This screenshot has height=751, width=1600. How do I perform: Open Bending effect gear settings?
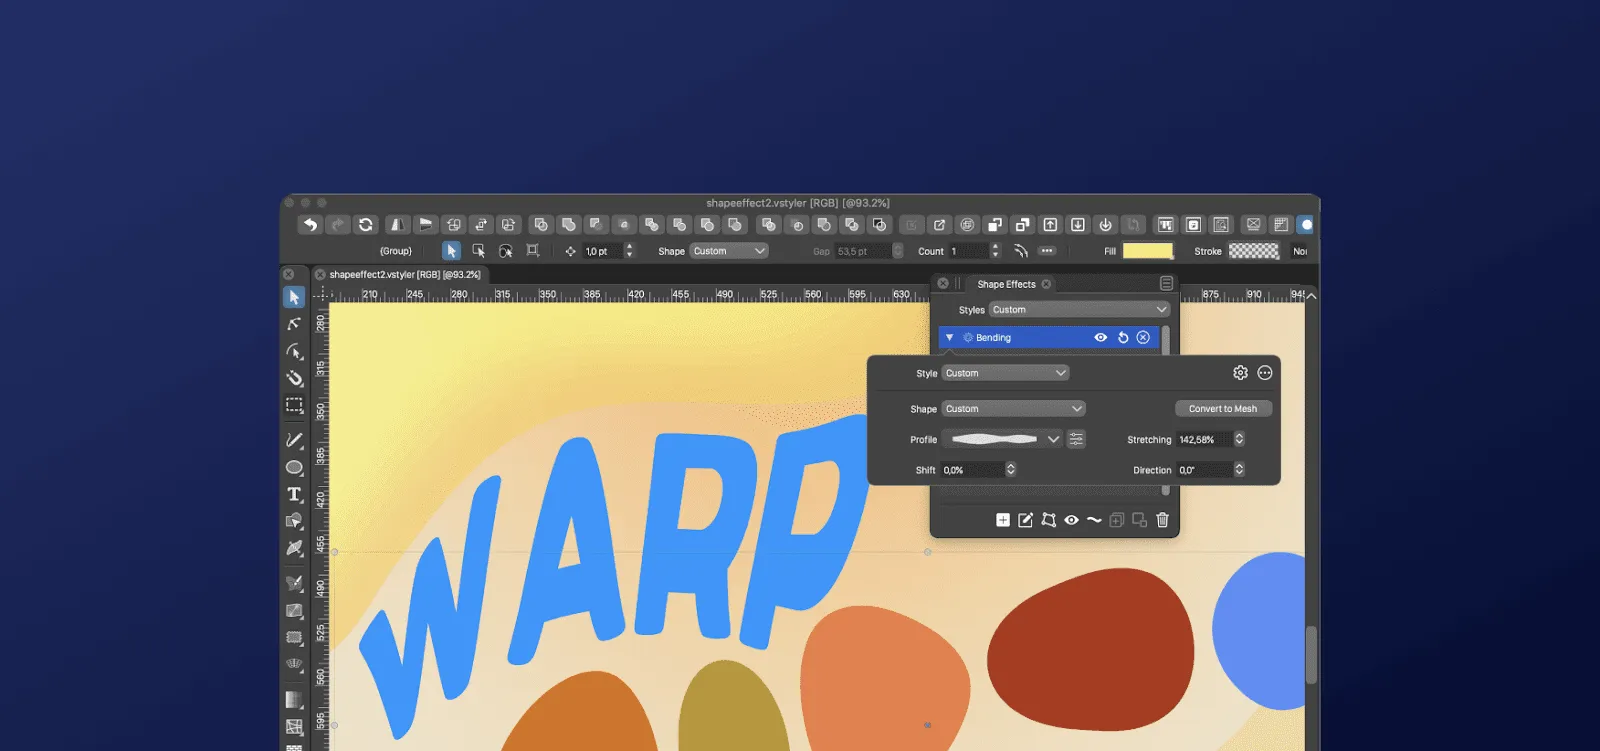pos(1240,373)
